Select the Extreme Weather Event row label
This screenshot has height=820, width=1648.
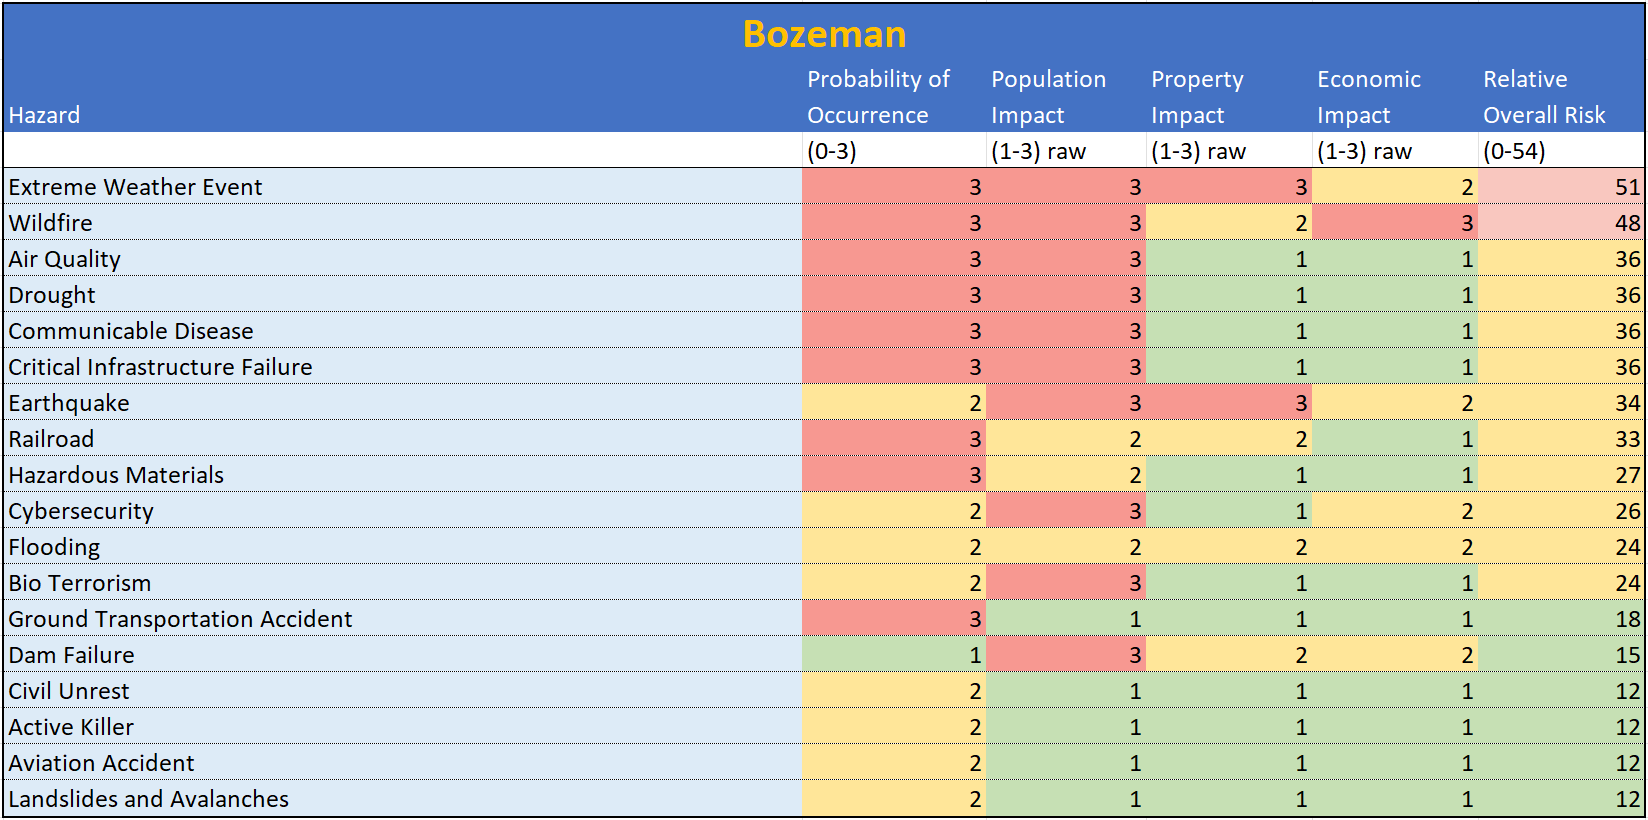pyautogui.click(x=136, y=187)
